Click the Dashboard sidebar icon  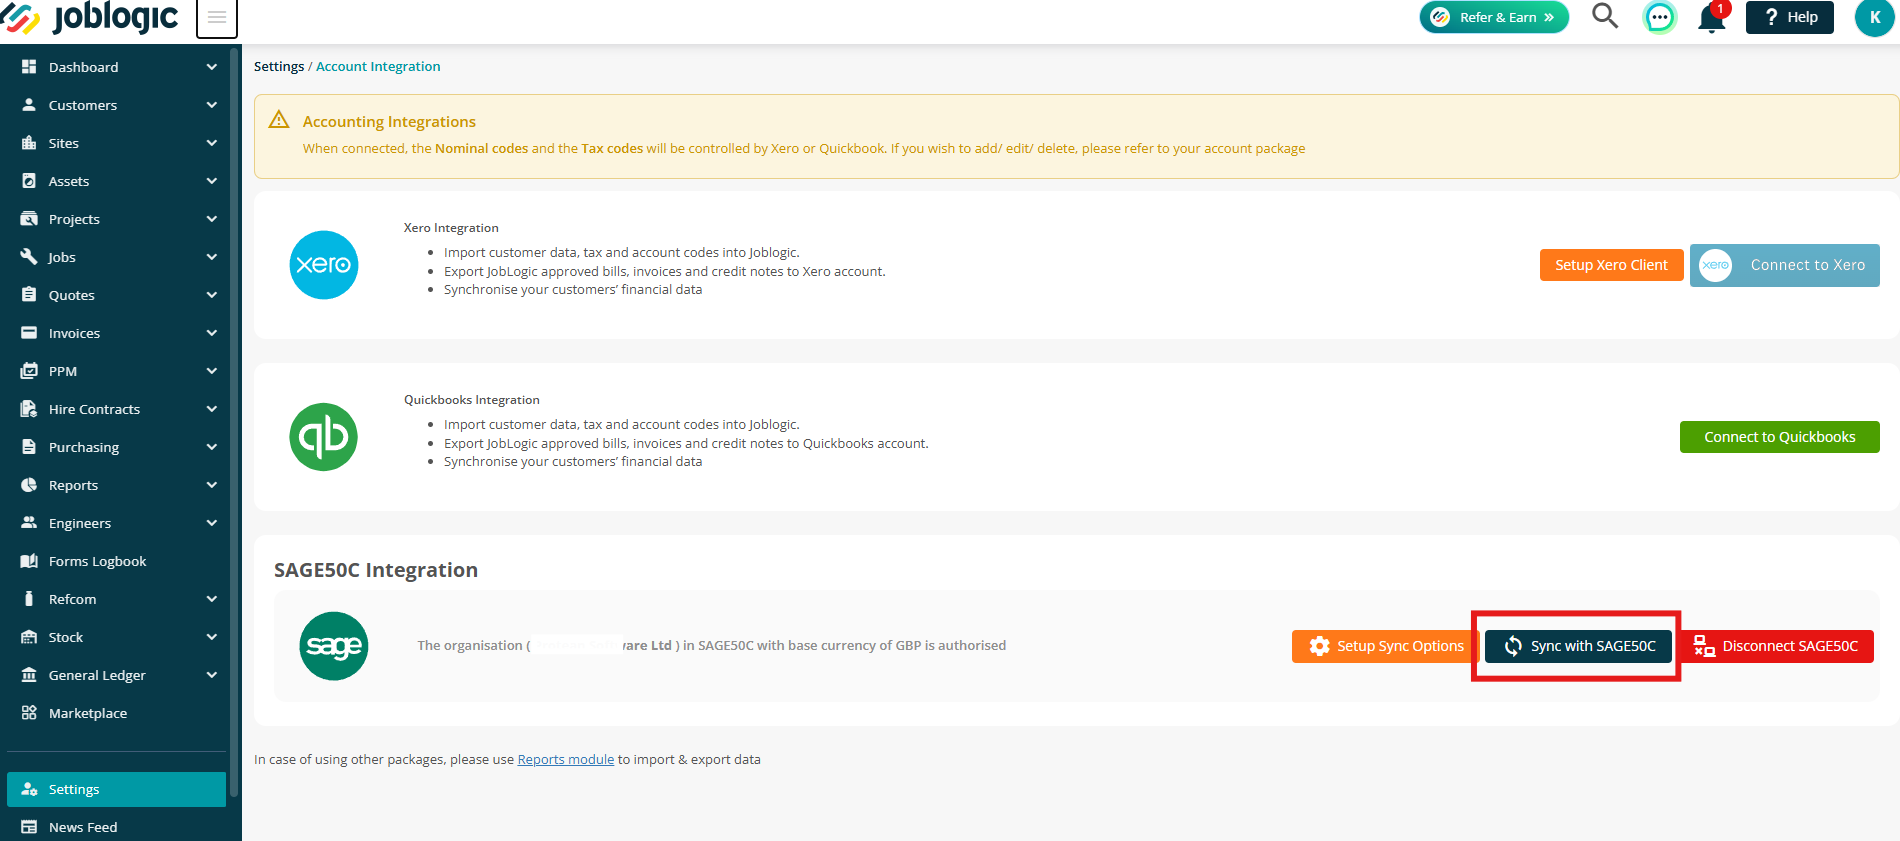(x=29, y=67)
